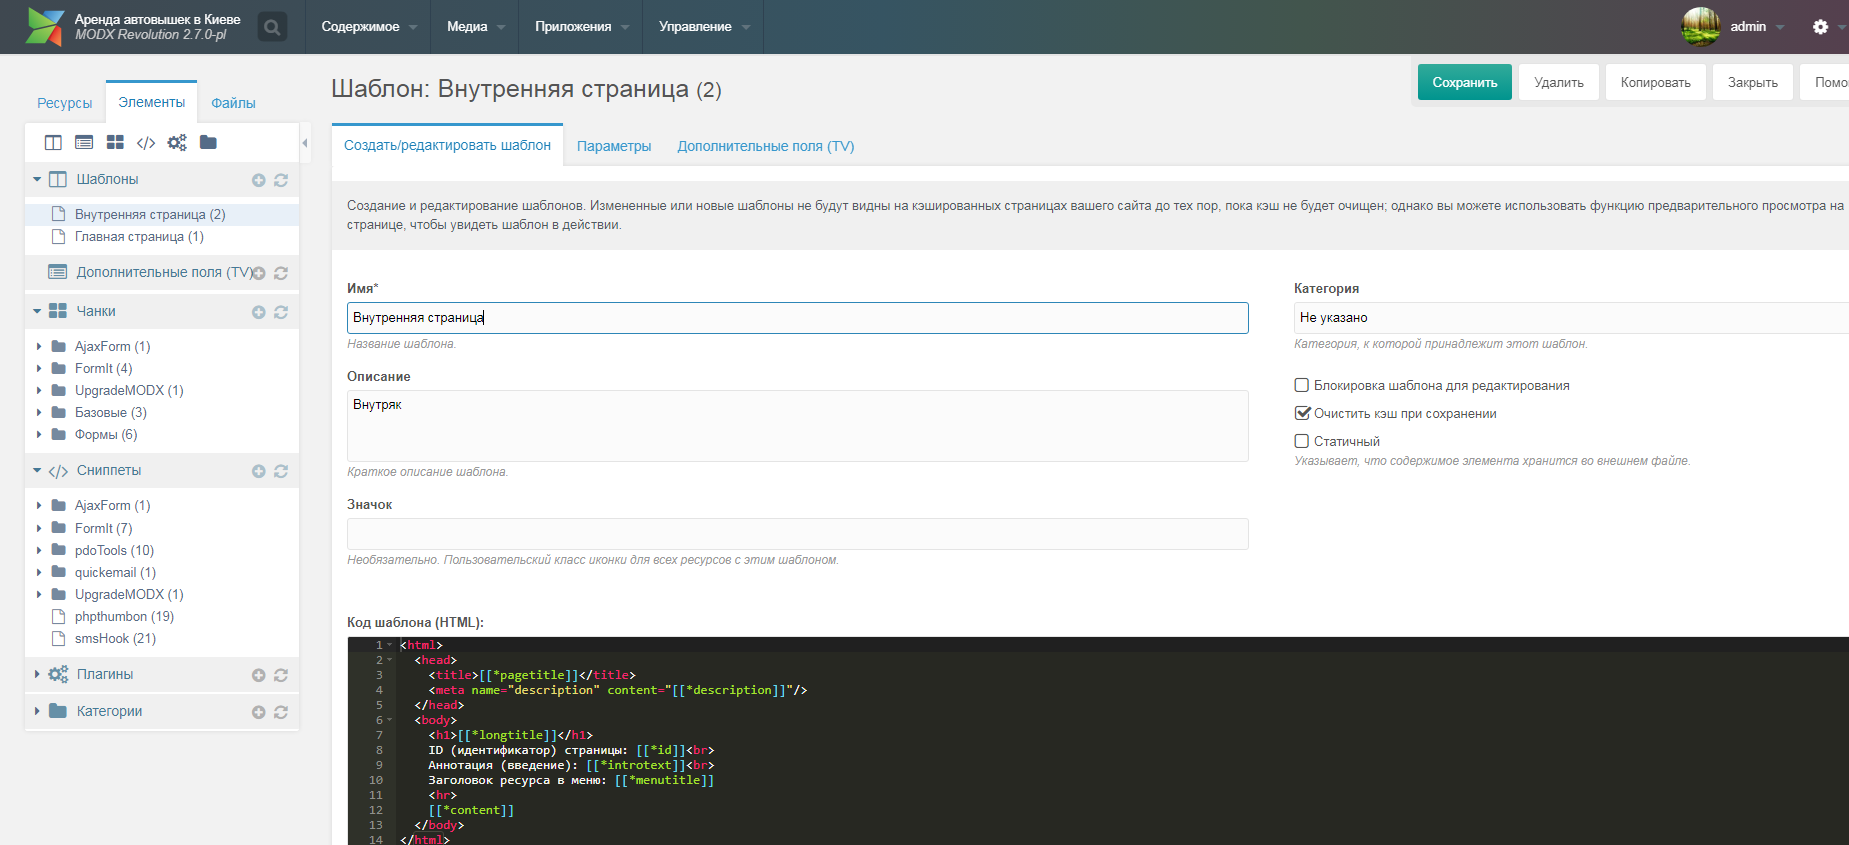This screenshot has height=845, width=1849.
Task: Switch to the Ресурсы tab
Action: [65, 103]
